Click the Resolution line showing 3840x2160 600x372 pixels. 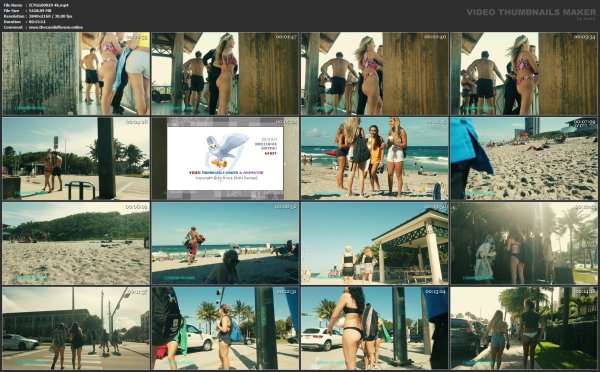coord(38,16)
